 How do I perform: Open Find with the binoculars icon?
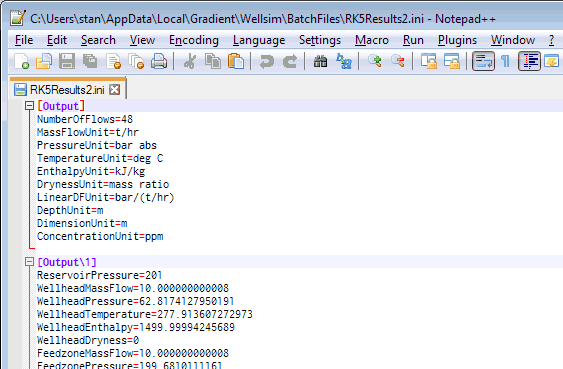(x=321, y=61)
